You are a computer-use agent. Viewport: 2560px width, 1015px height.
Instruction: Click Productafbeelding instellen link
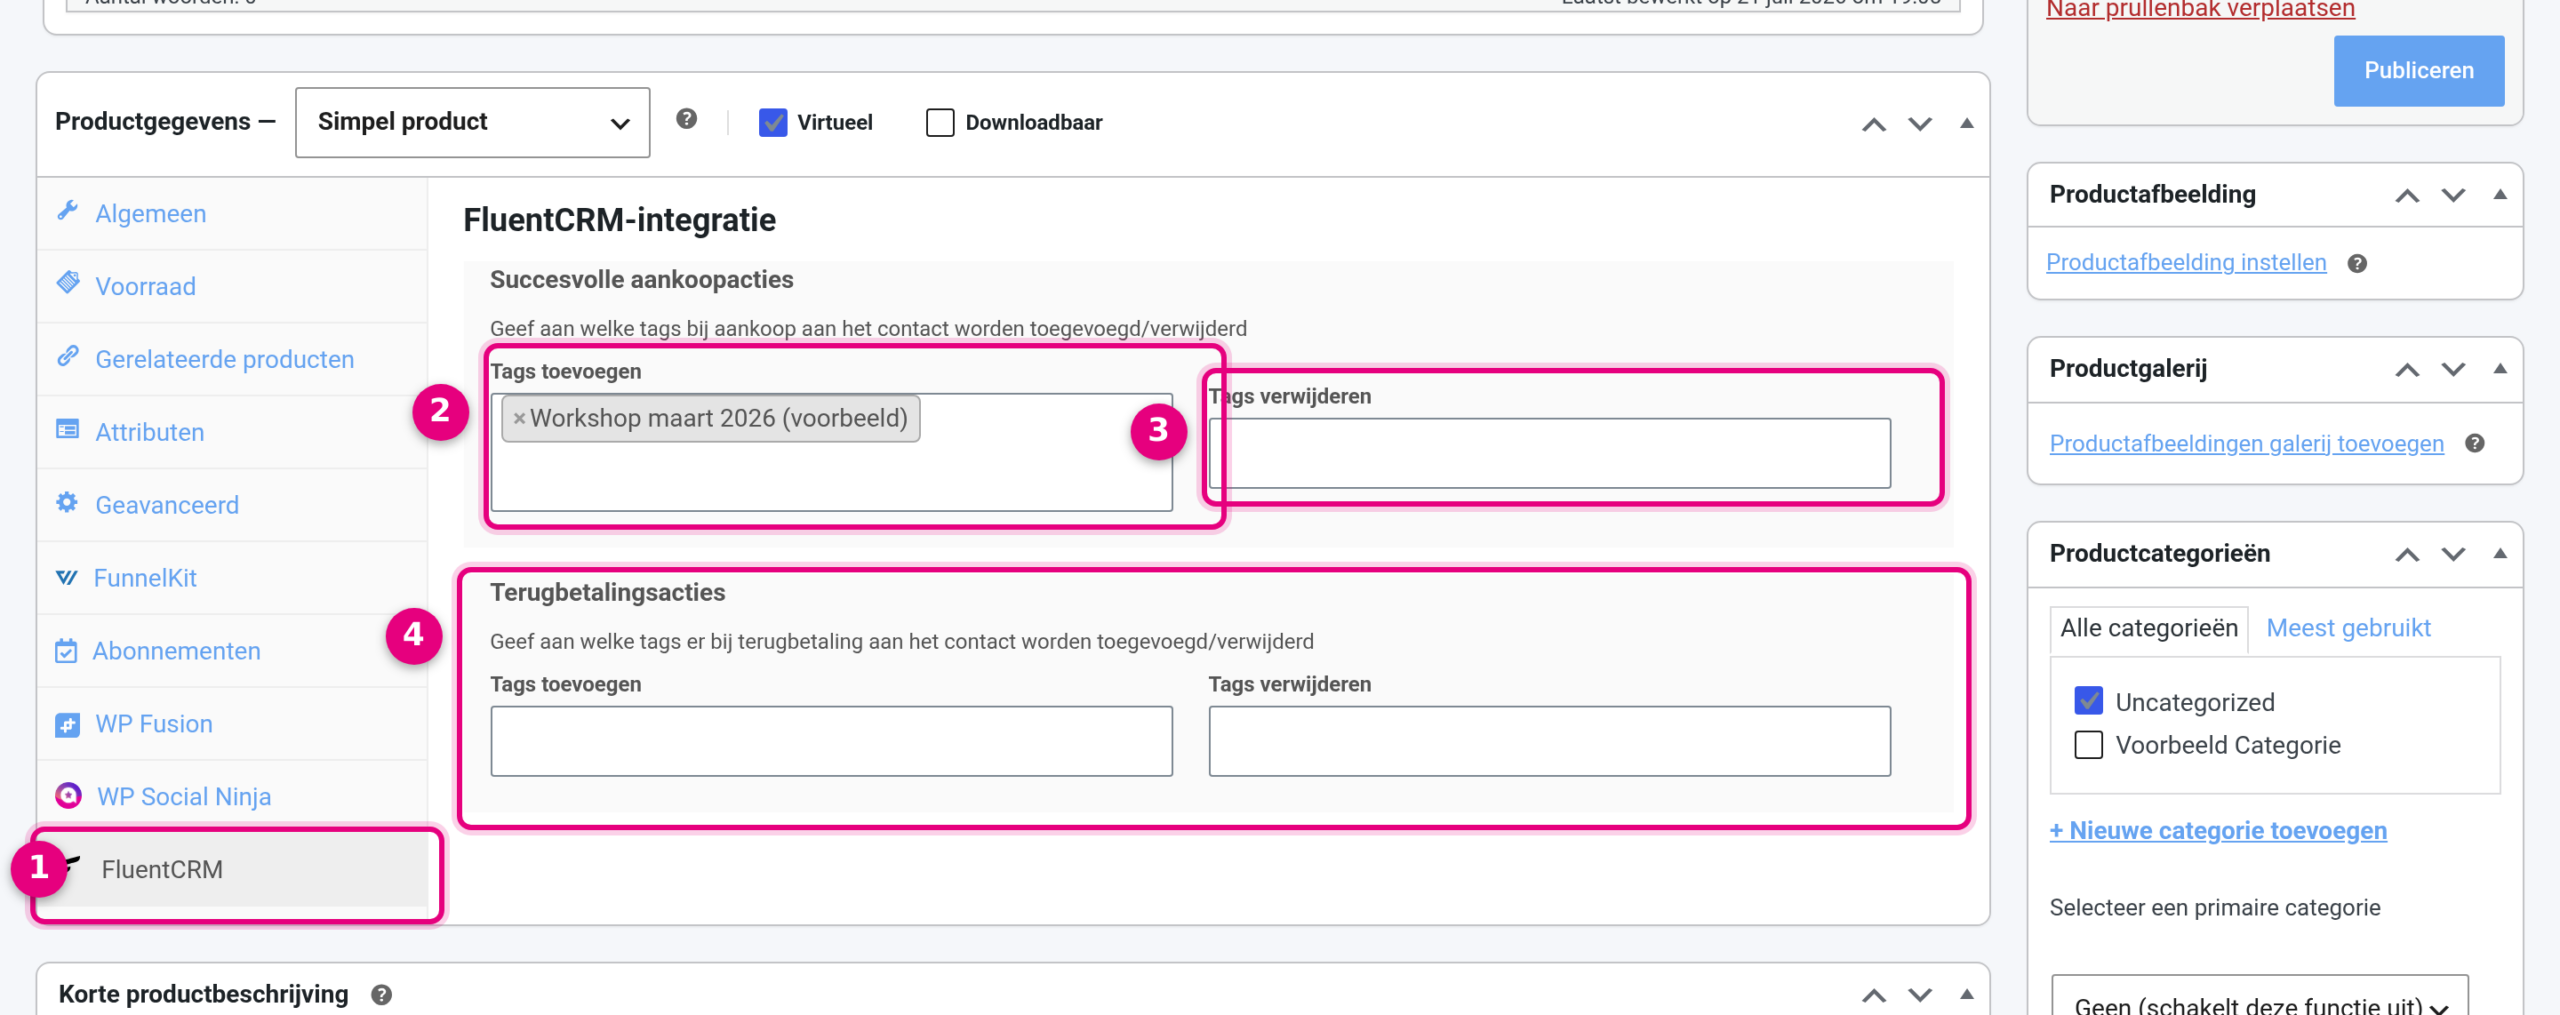tap(2186, 262)
